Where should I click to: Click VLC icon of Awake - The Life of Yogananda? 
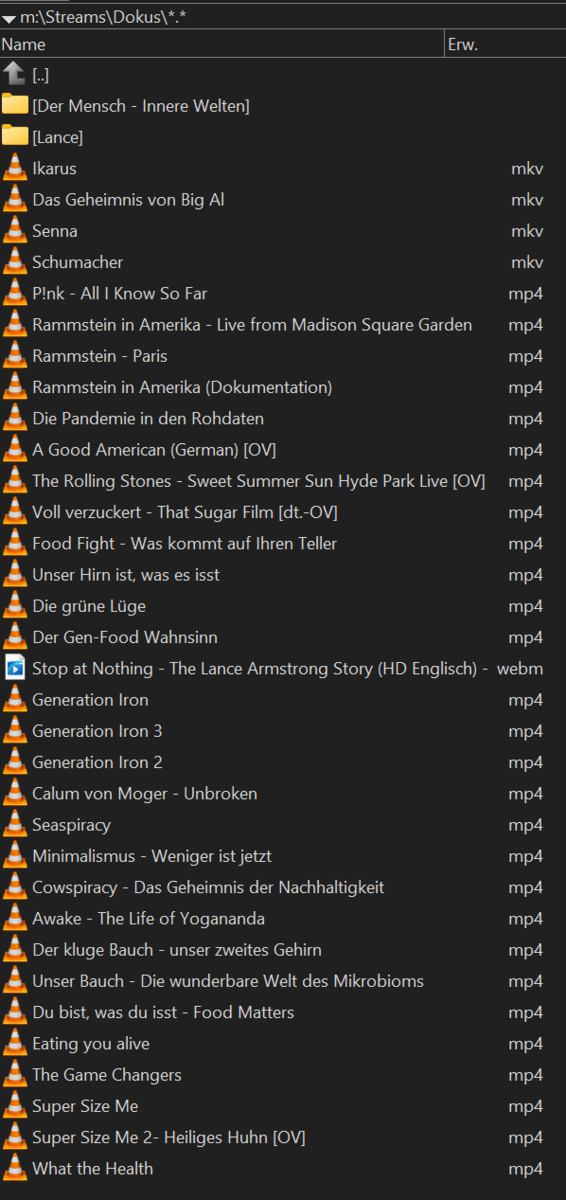15,918
